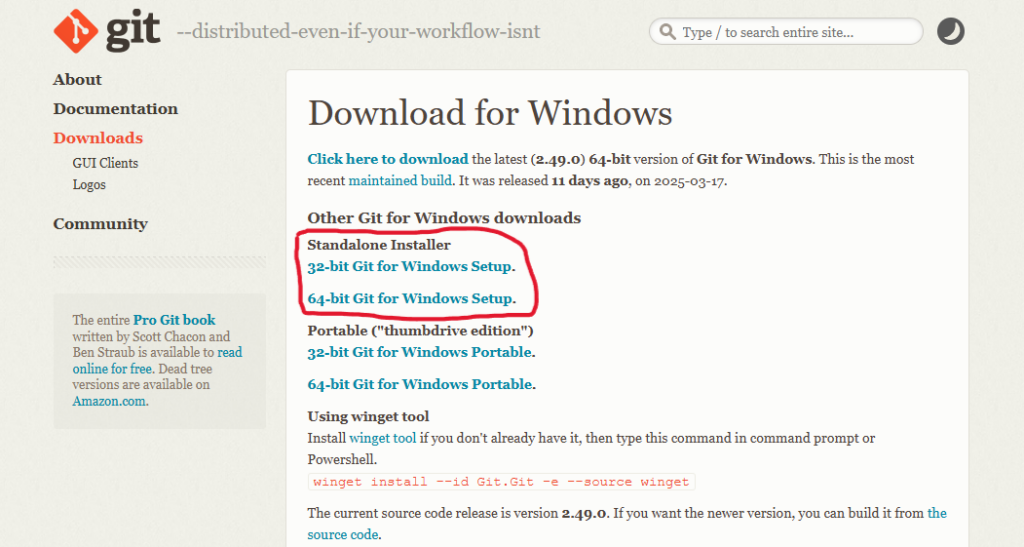Click the git wordmark text
This screenshot has height=547, width=1024.
click(133, 31)
